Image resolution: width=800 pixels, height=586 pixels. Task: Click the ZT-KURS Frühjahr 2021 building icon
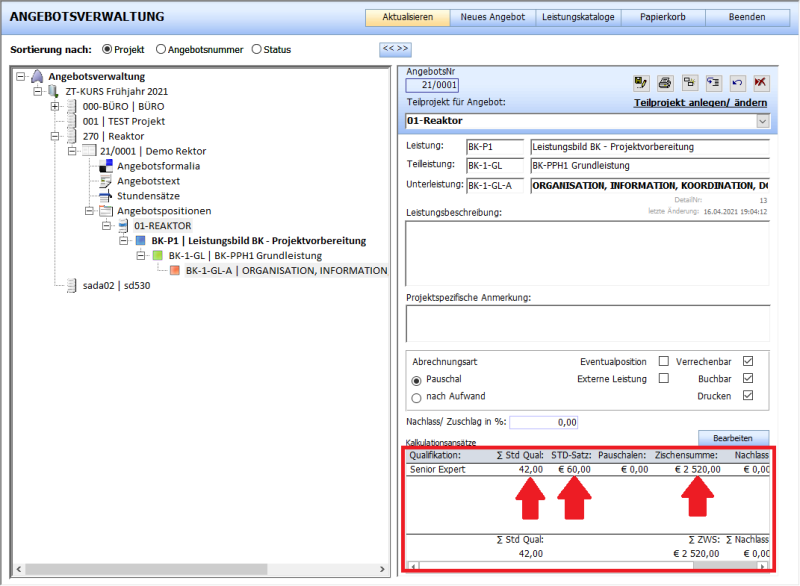[53, 91]
